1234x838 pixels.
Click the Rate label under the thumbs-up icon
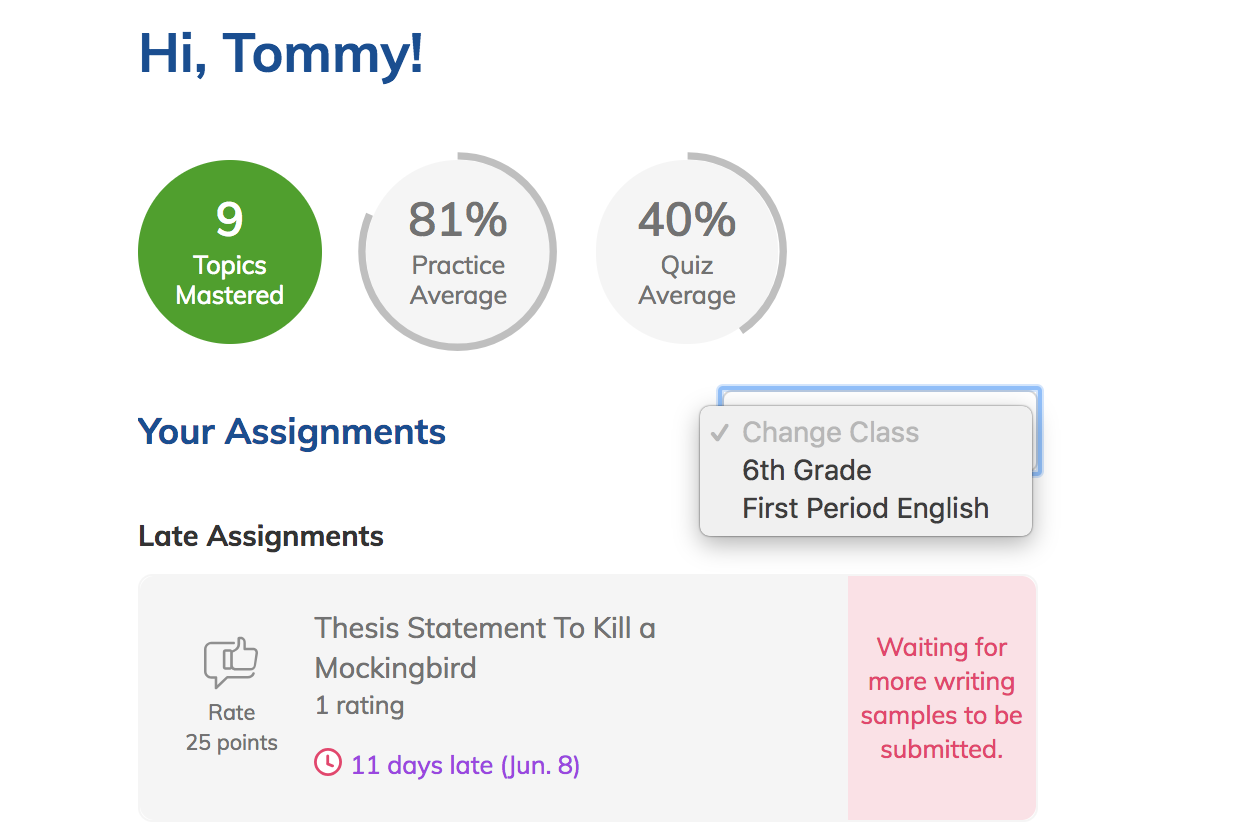[232, 713]
